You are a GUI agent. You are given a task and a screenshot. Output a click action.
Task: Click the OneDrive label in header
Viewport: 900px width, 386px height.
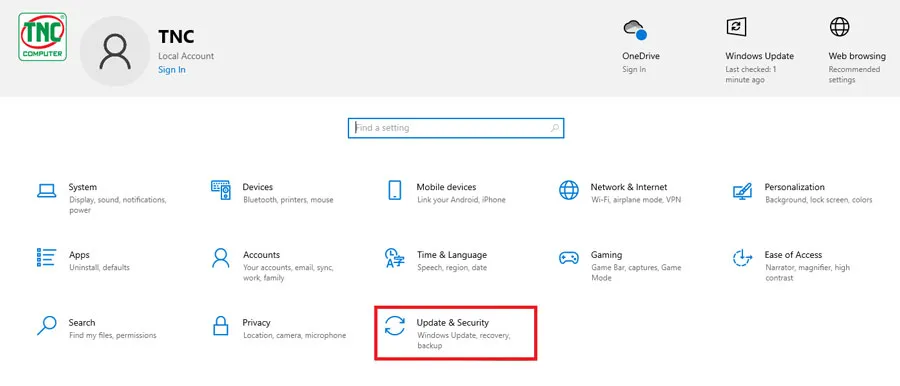coord(641,56)
